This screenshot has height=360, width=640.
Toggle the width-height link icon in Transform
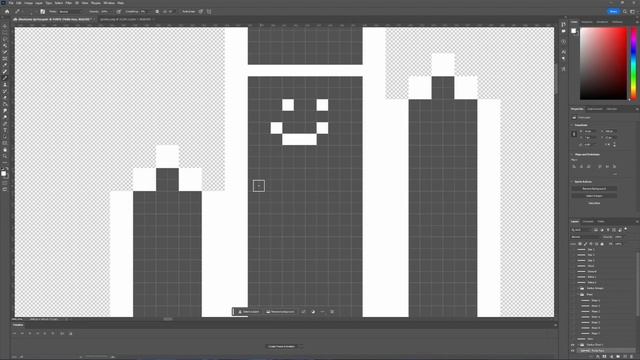pos(574,134)
